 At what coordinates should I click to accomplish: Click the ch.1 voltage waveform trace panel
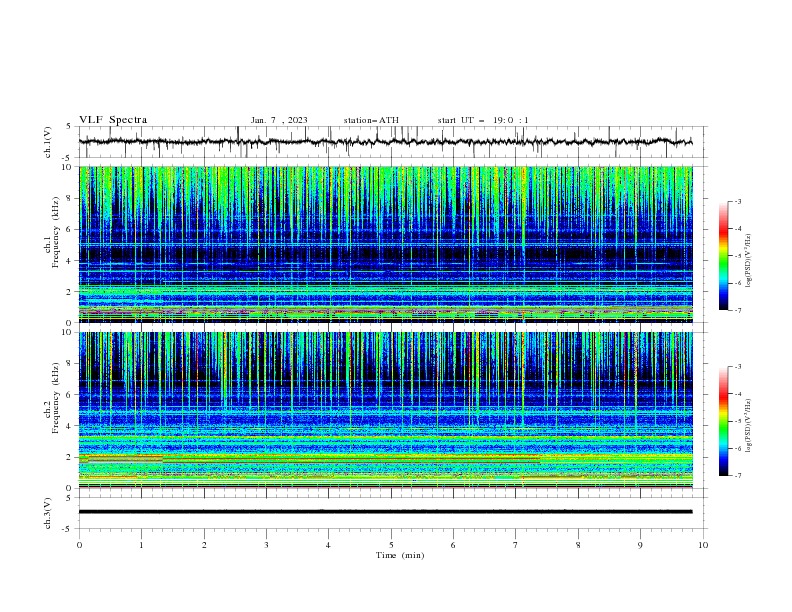tap(393, 142)
